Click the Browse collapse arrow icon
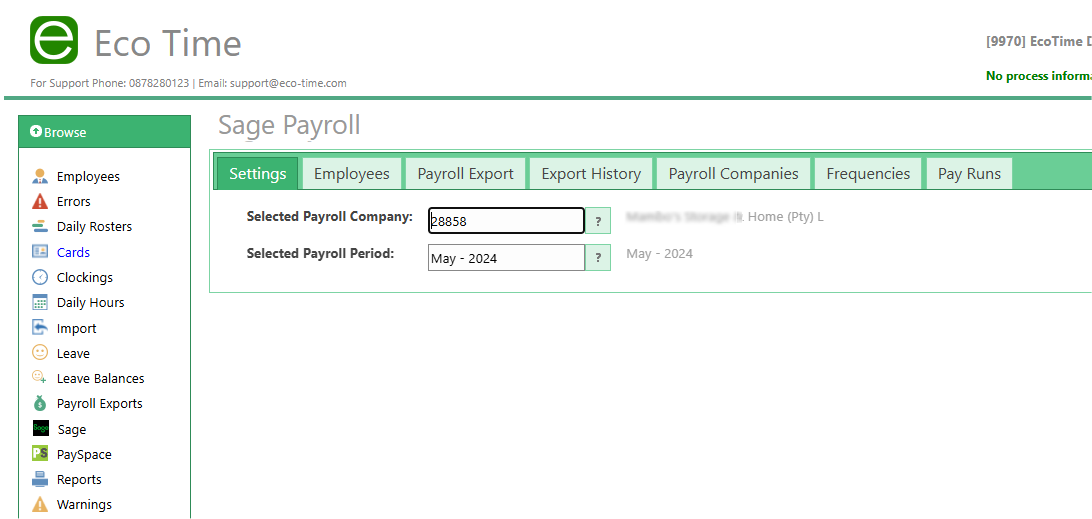This screenshot has height=519, width=1092. (x=36, y=132)
